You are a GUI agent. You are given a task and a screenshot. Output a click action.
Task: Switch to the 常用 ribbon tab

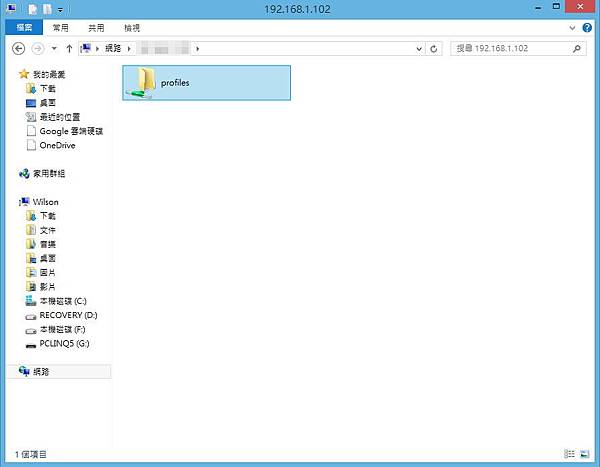click(x=60, y=28)
